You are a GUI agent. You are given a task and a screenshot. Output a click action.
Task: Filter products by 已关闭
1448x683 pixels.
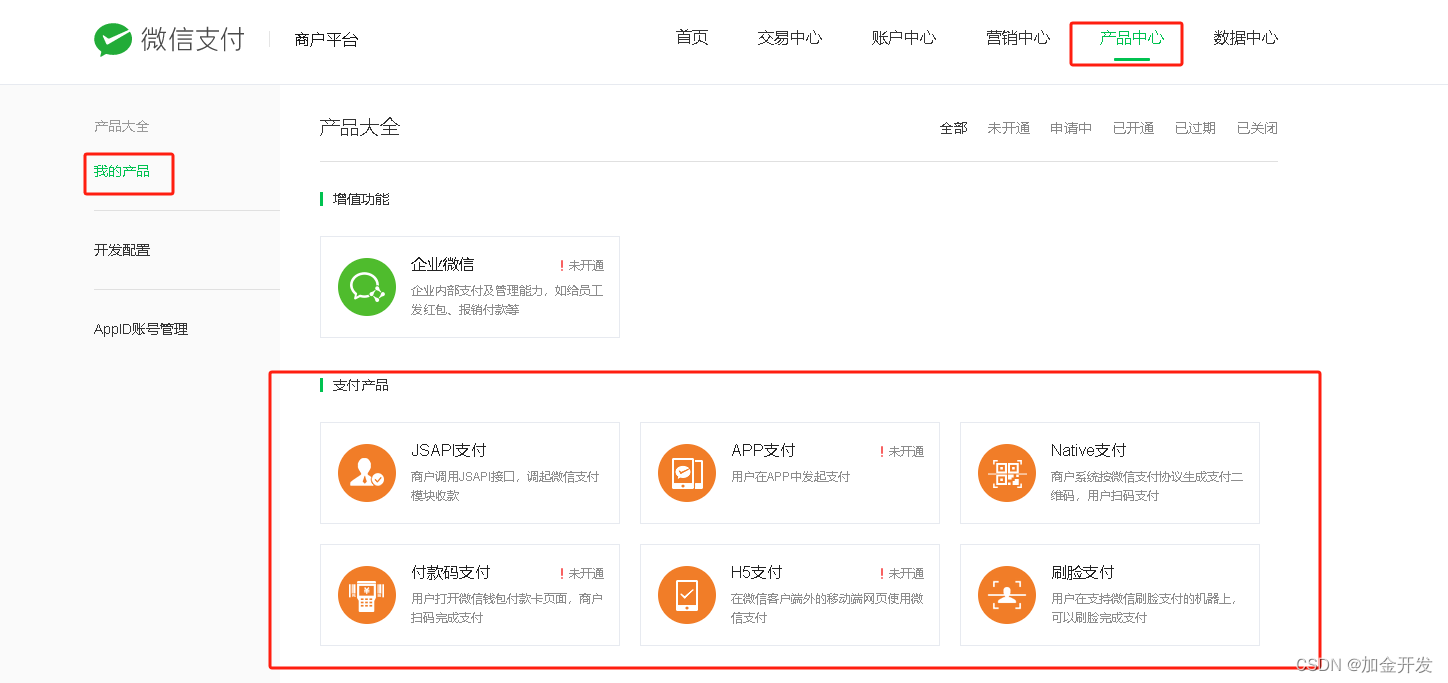point(1257,128)
